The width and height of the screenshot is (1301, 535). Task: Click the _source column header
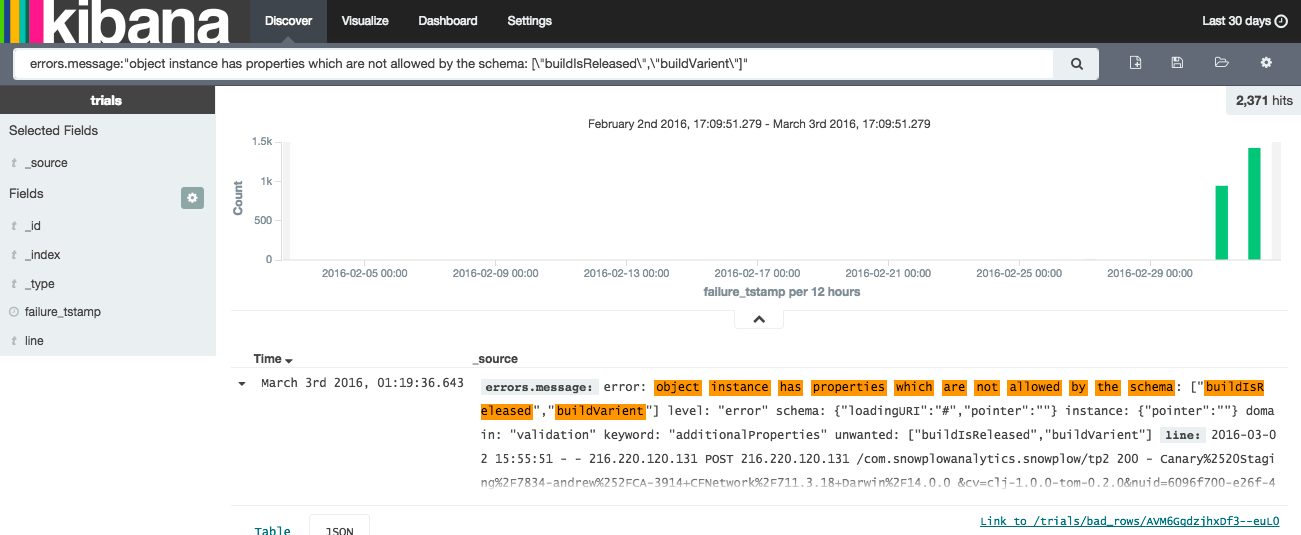(x=495, y=359)
